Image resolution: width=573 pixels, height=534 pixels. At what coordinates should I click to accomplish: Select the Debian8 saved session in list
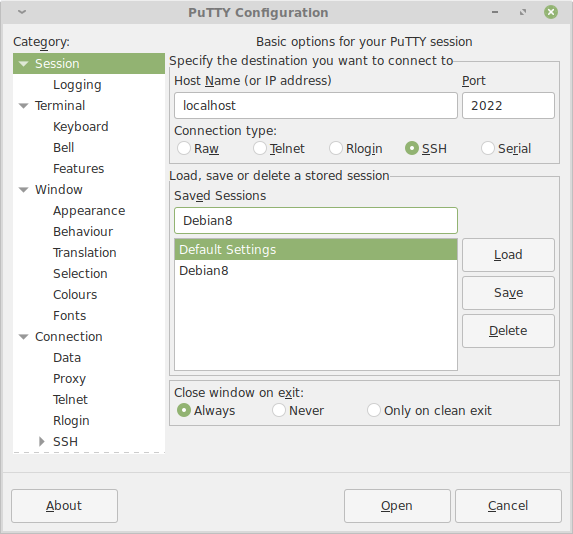(316, 271)
